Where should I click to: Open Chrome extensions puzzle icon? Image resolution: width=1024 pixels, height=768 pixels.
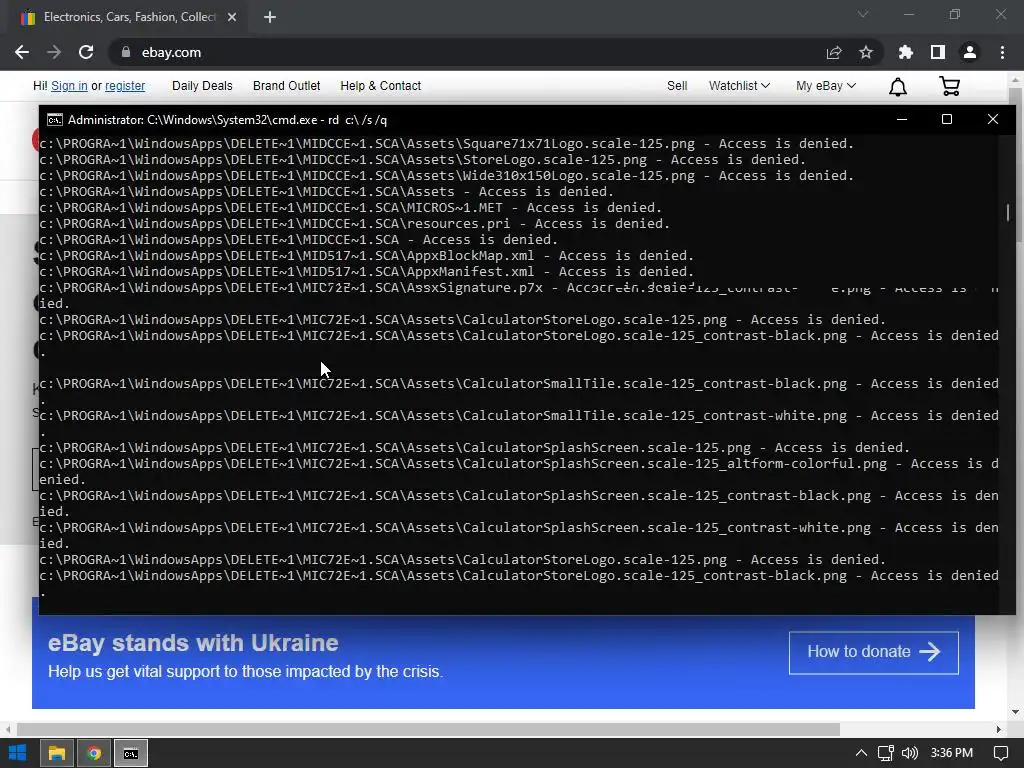point(906,52)
